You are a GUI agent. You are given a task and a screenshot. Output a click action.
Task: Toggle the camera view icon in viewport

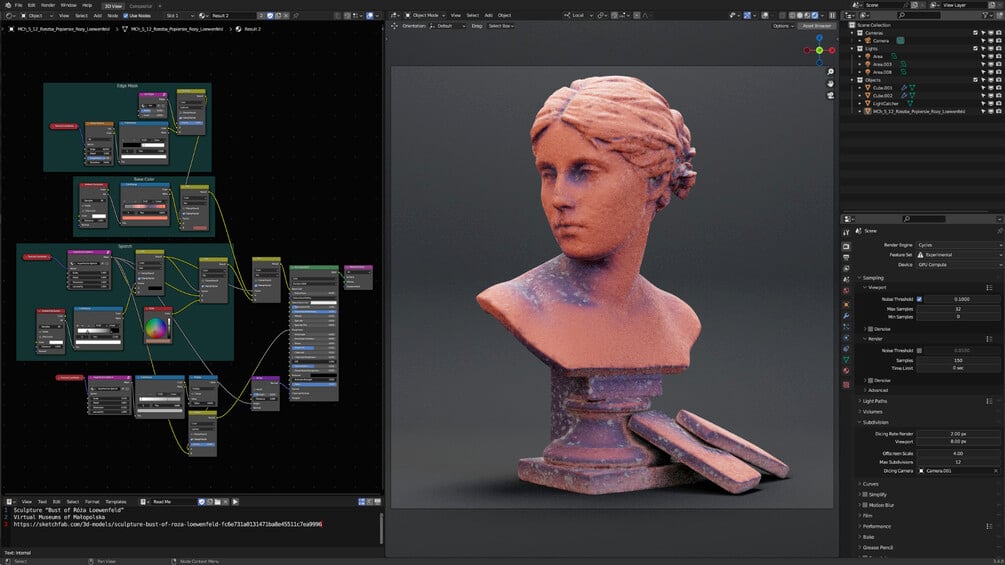coord(831,95)
